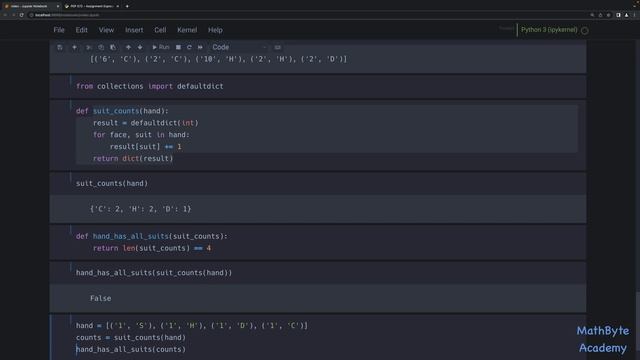Image resolution: width=640 pixels, height=360 pixels.
Task: Click the 'hand_has_all_suits(counts)' line
Action: 131,349
